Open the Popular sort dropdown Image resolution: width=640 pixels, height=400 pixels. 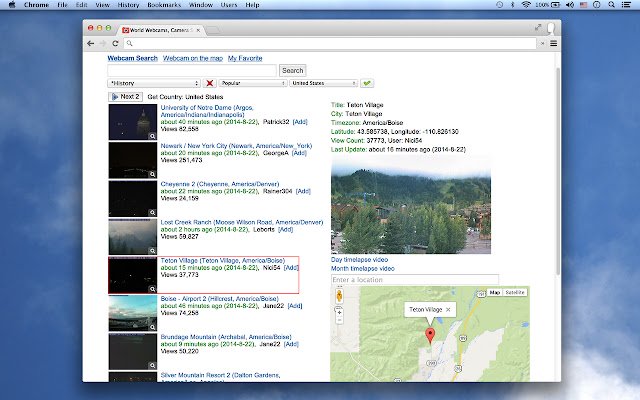click(253, 83)
